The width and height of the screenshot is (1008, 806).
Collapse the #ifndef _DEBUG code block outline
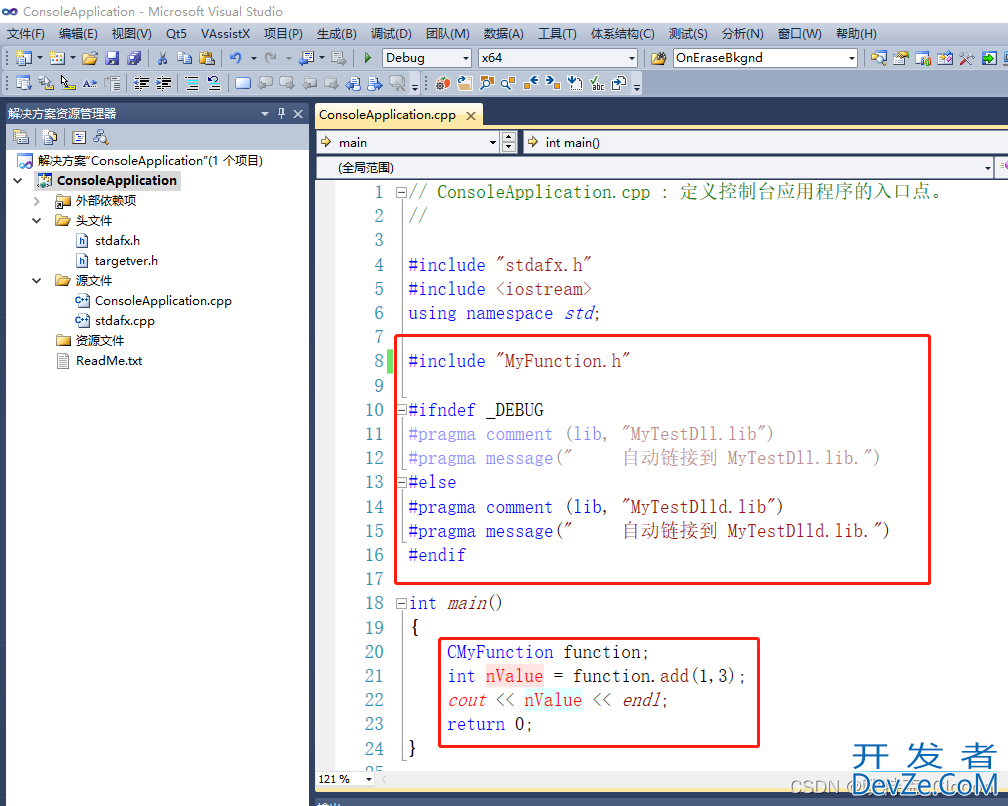[401, 410]
